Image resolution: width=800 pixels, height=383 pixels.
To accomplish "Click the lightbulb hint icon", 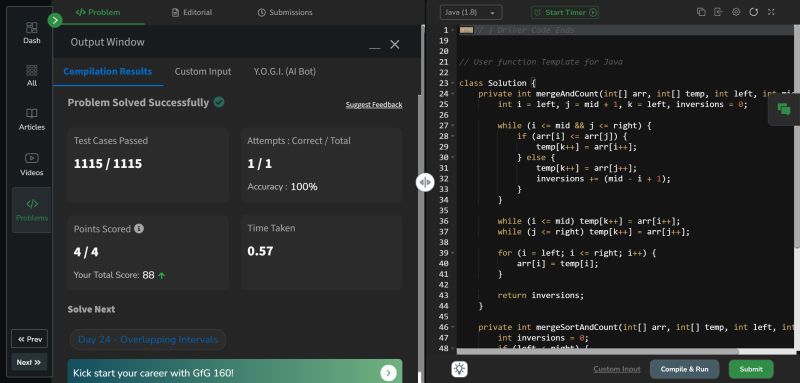I will [x=460, y=369].
